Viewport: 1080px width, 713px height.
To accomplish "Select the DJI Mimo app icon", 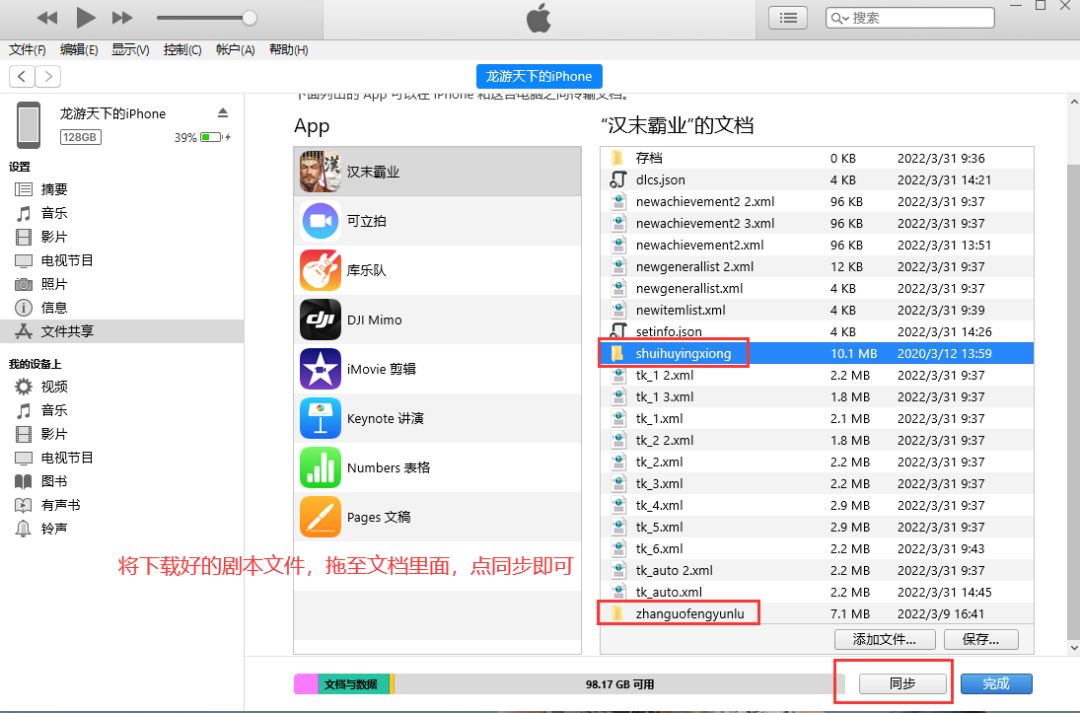I will pos(320,320).
